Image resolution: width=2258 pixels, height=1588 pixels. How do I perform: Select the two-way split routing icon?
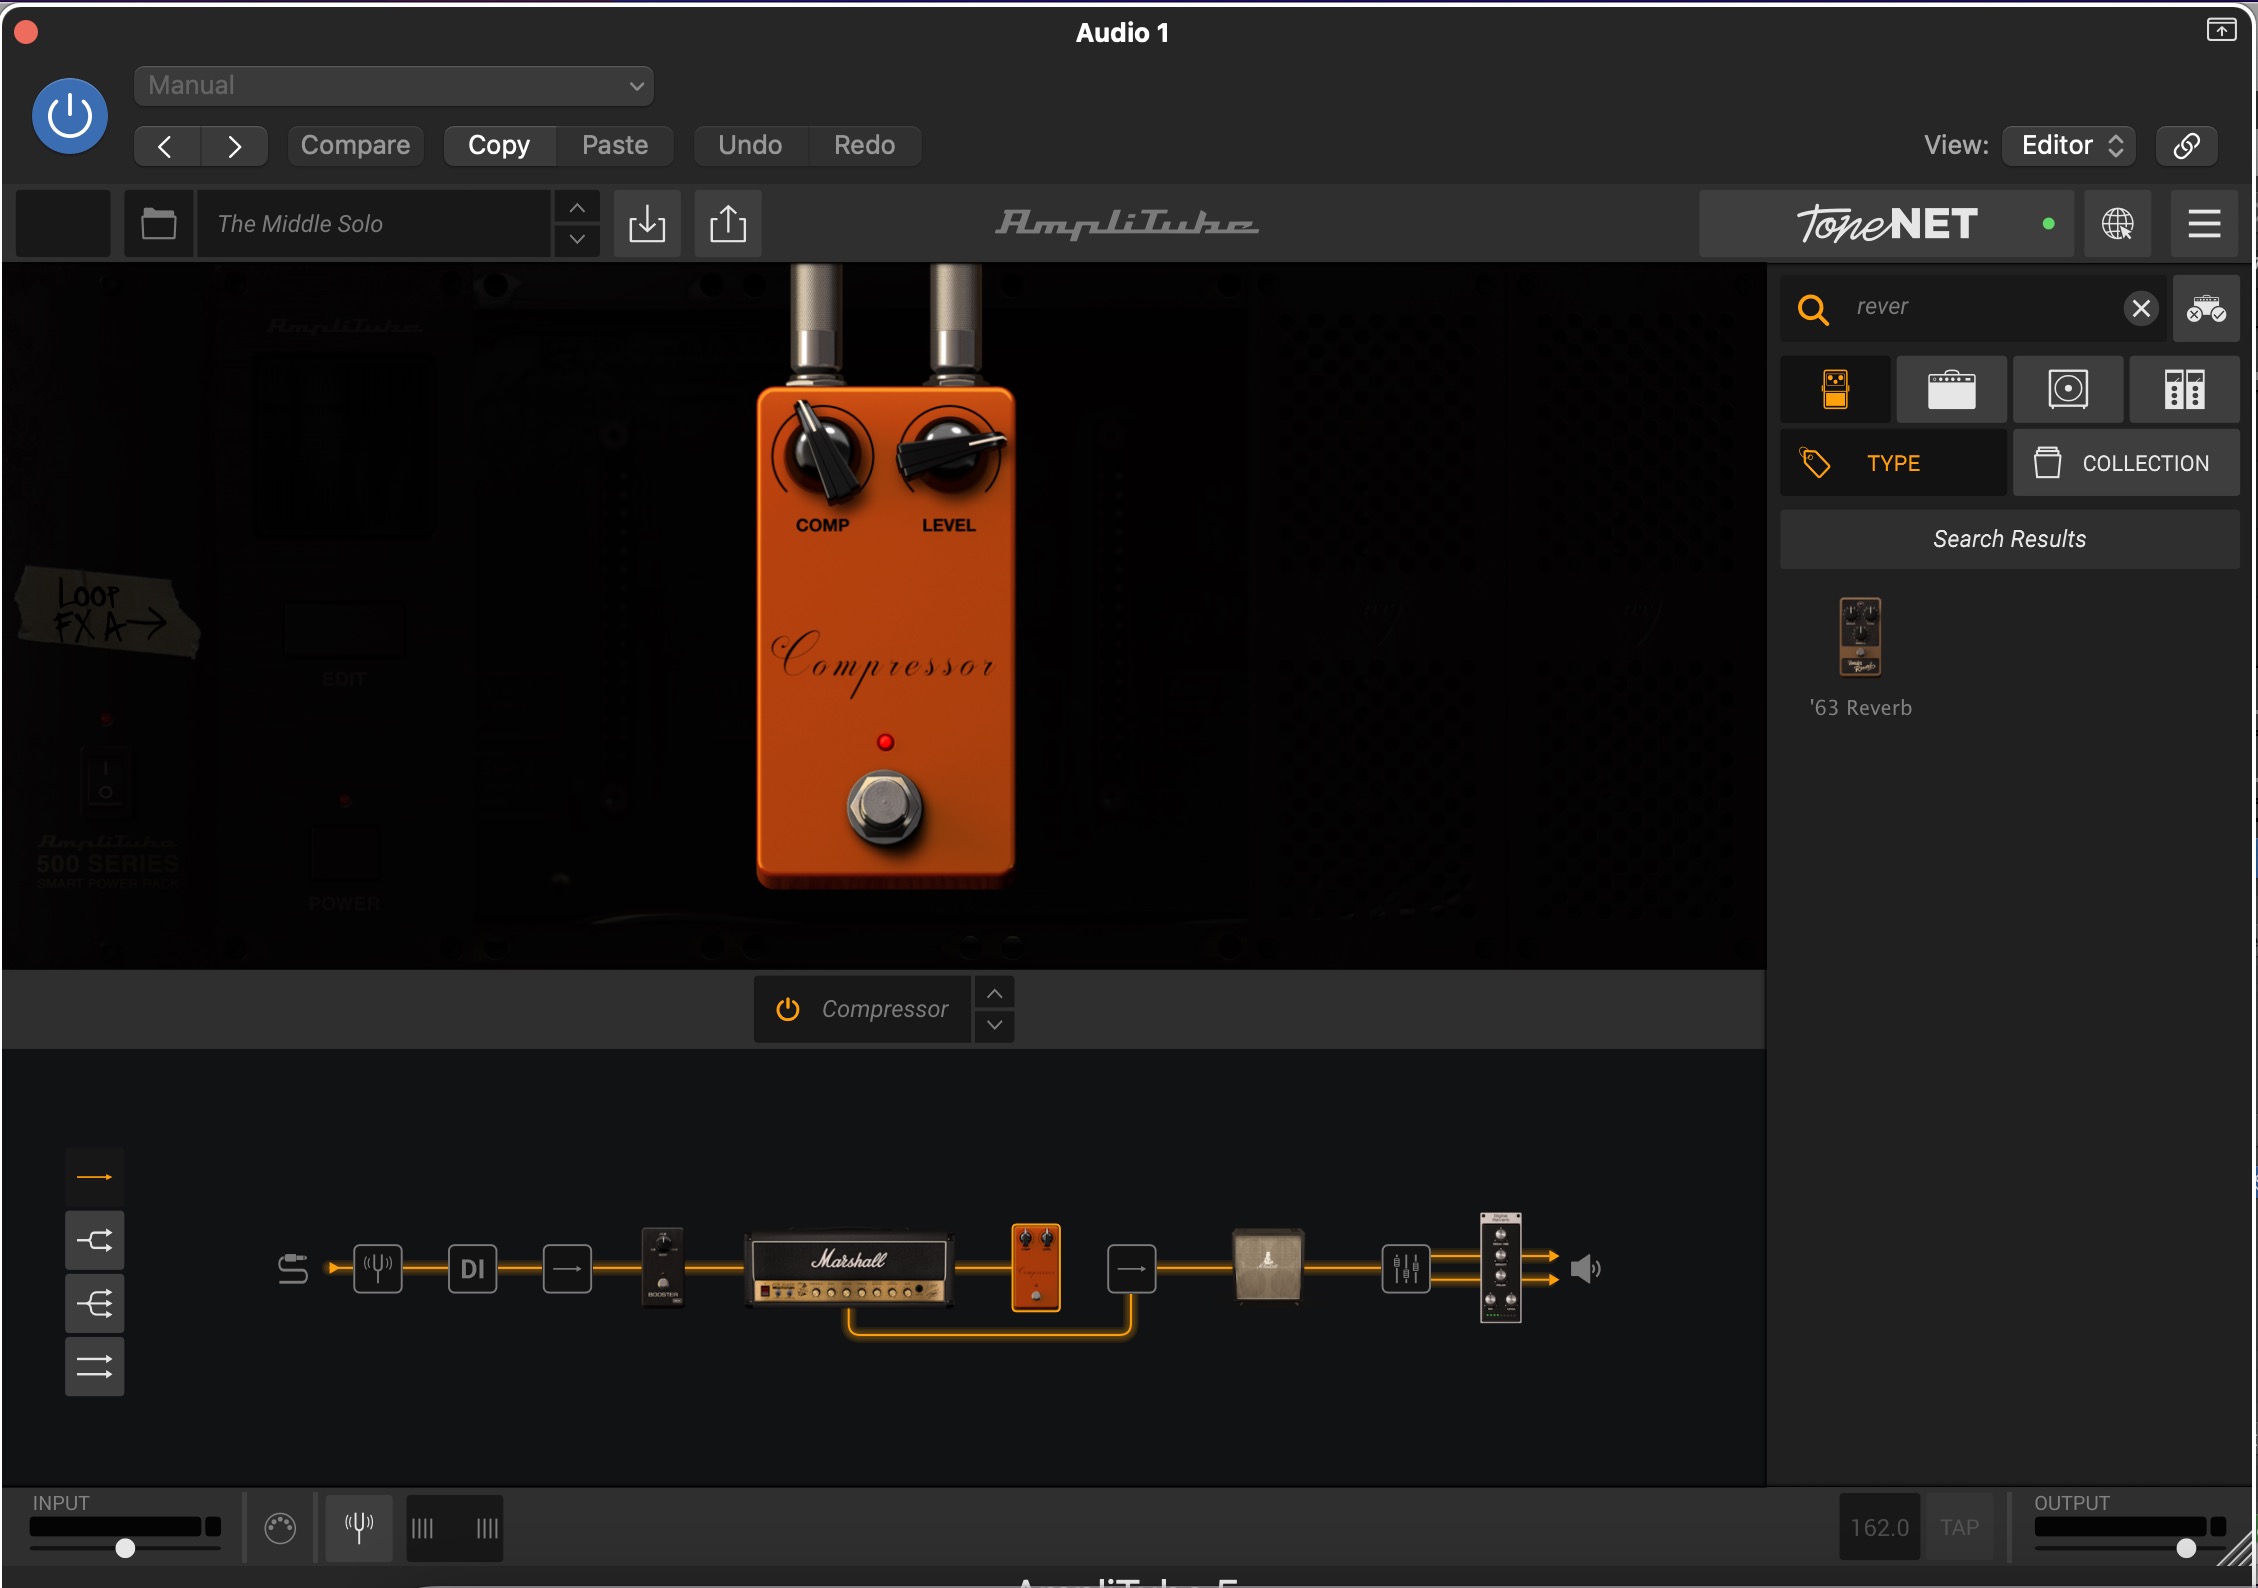pyautogui.click(x=95, y=1241)
